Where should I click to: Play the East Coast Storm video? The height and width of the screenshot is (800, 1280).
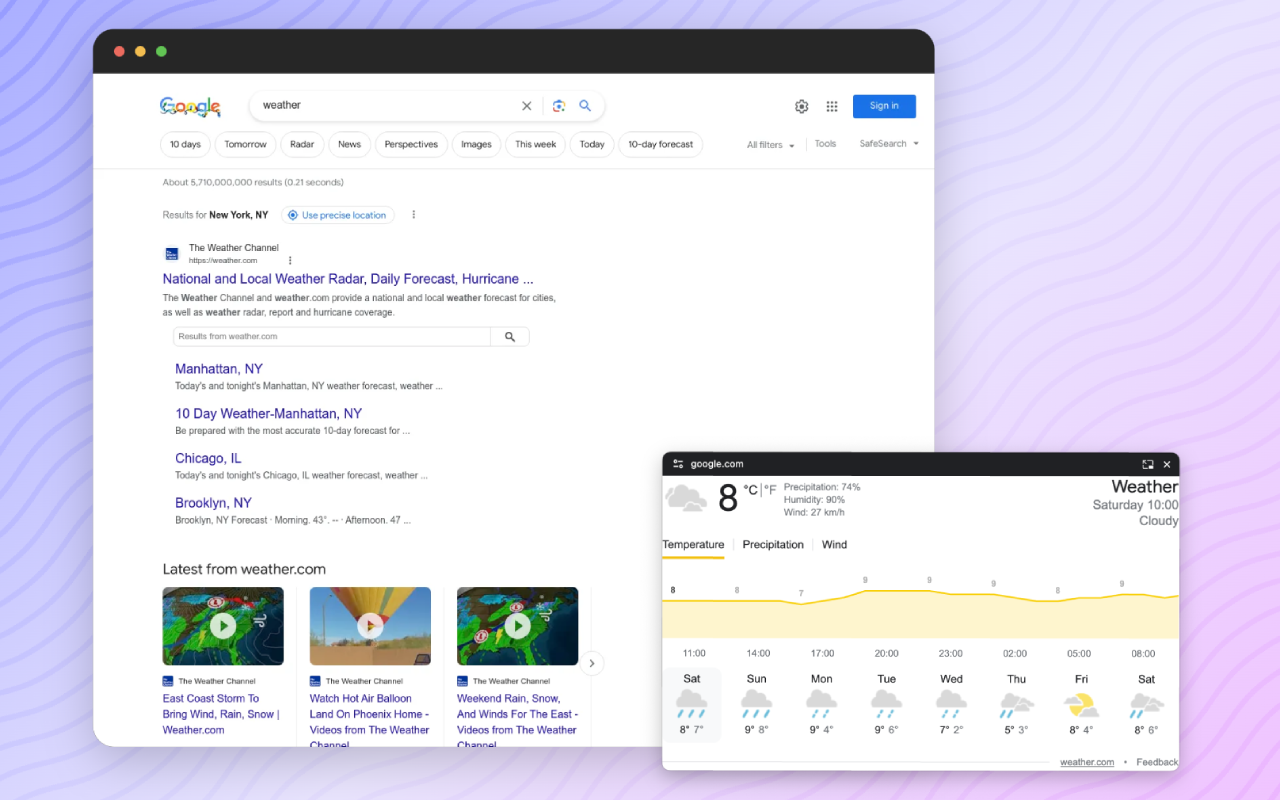[x=223, y=626]
